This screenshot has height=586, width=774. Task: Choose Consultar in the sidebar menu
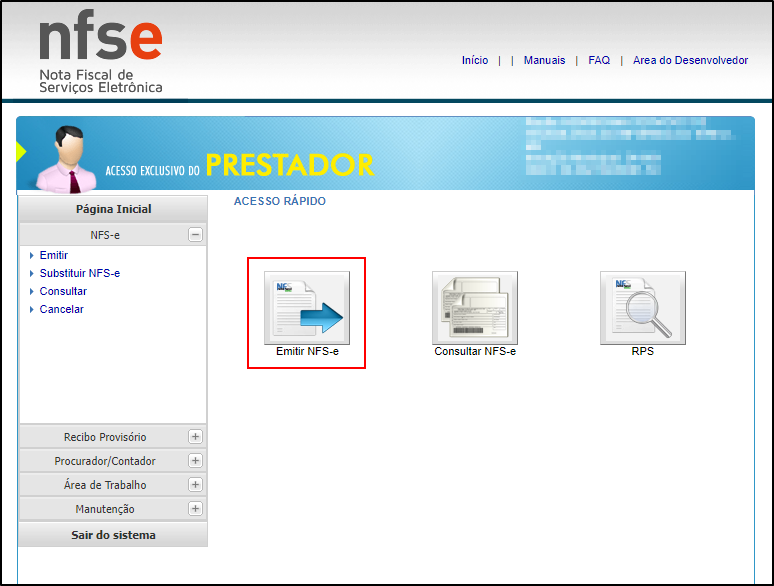(x=63, y=291)
